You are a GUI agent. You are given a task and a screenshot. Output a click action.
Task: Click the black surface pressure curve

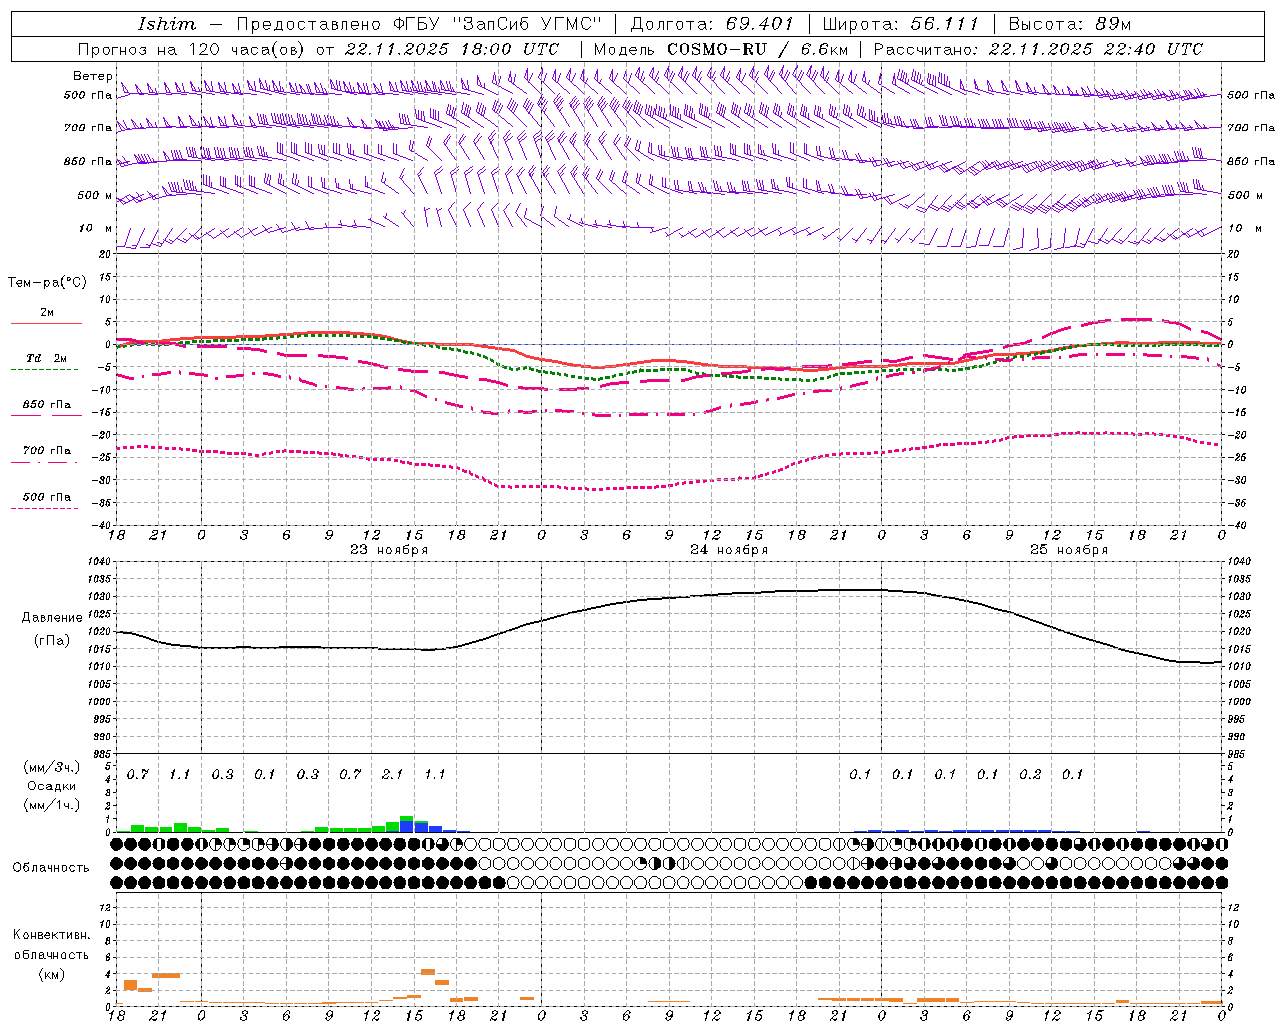click(x=670, y=600)
